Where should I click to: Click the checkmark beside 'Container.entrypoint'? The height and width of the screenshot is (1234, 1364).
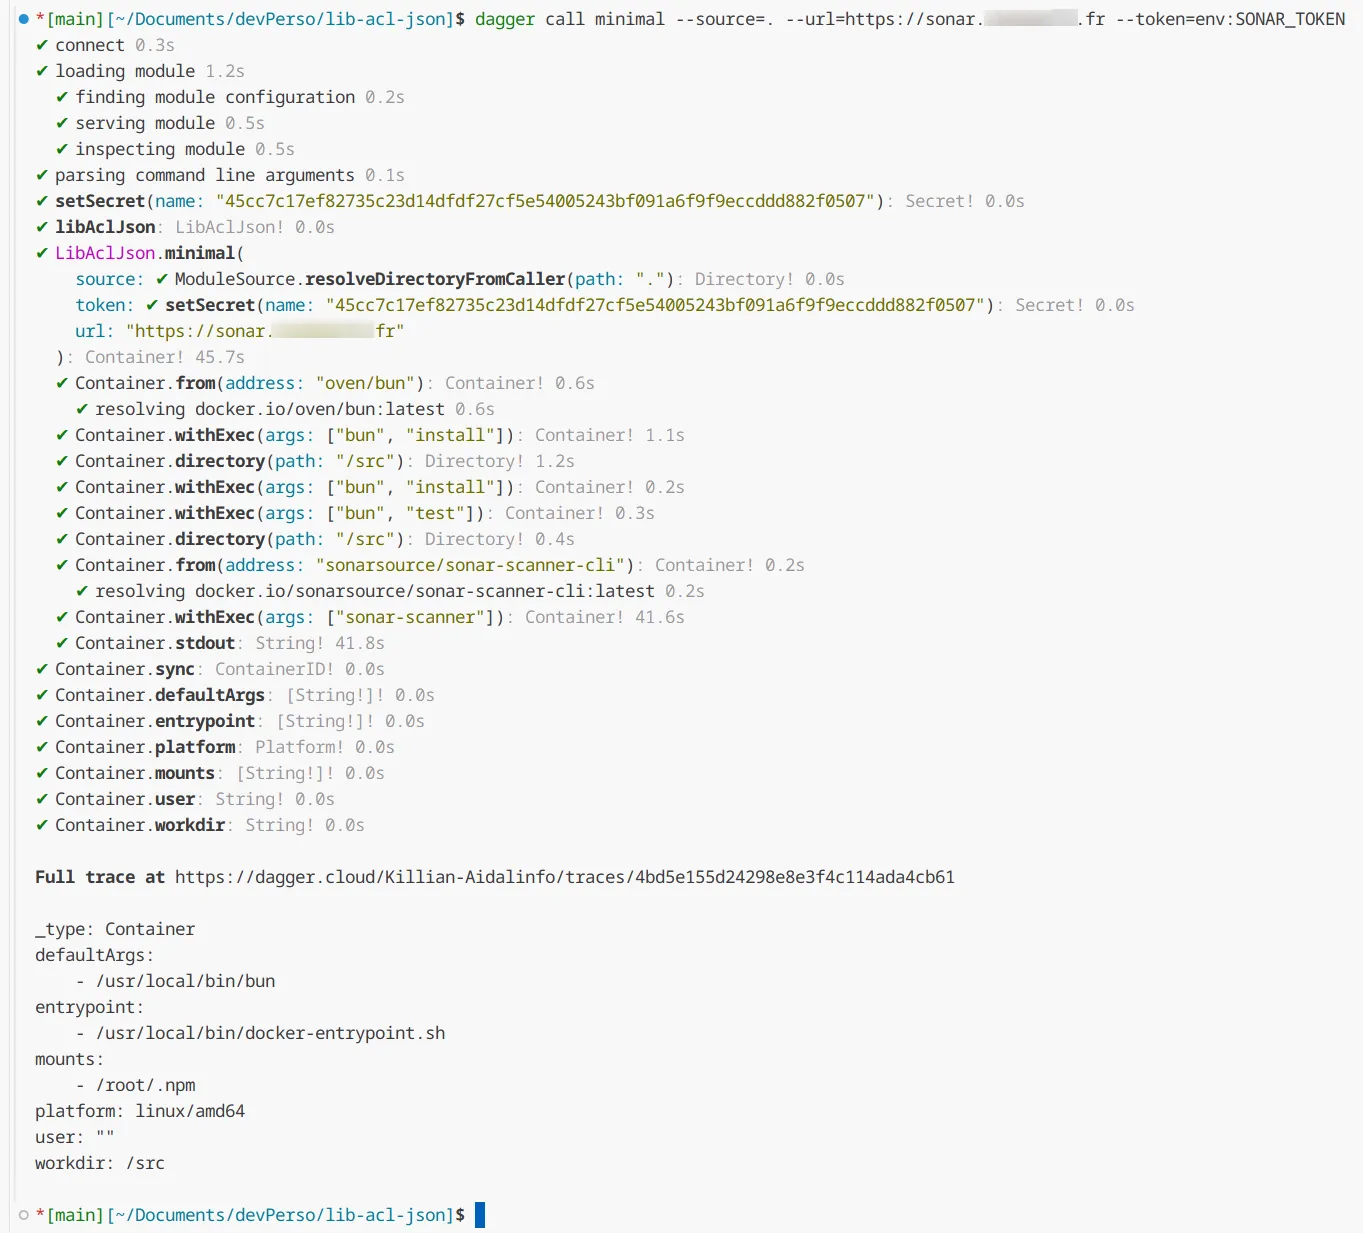pos(42,721)
